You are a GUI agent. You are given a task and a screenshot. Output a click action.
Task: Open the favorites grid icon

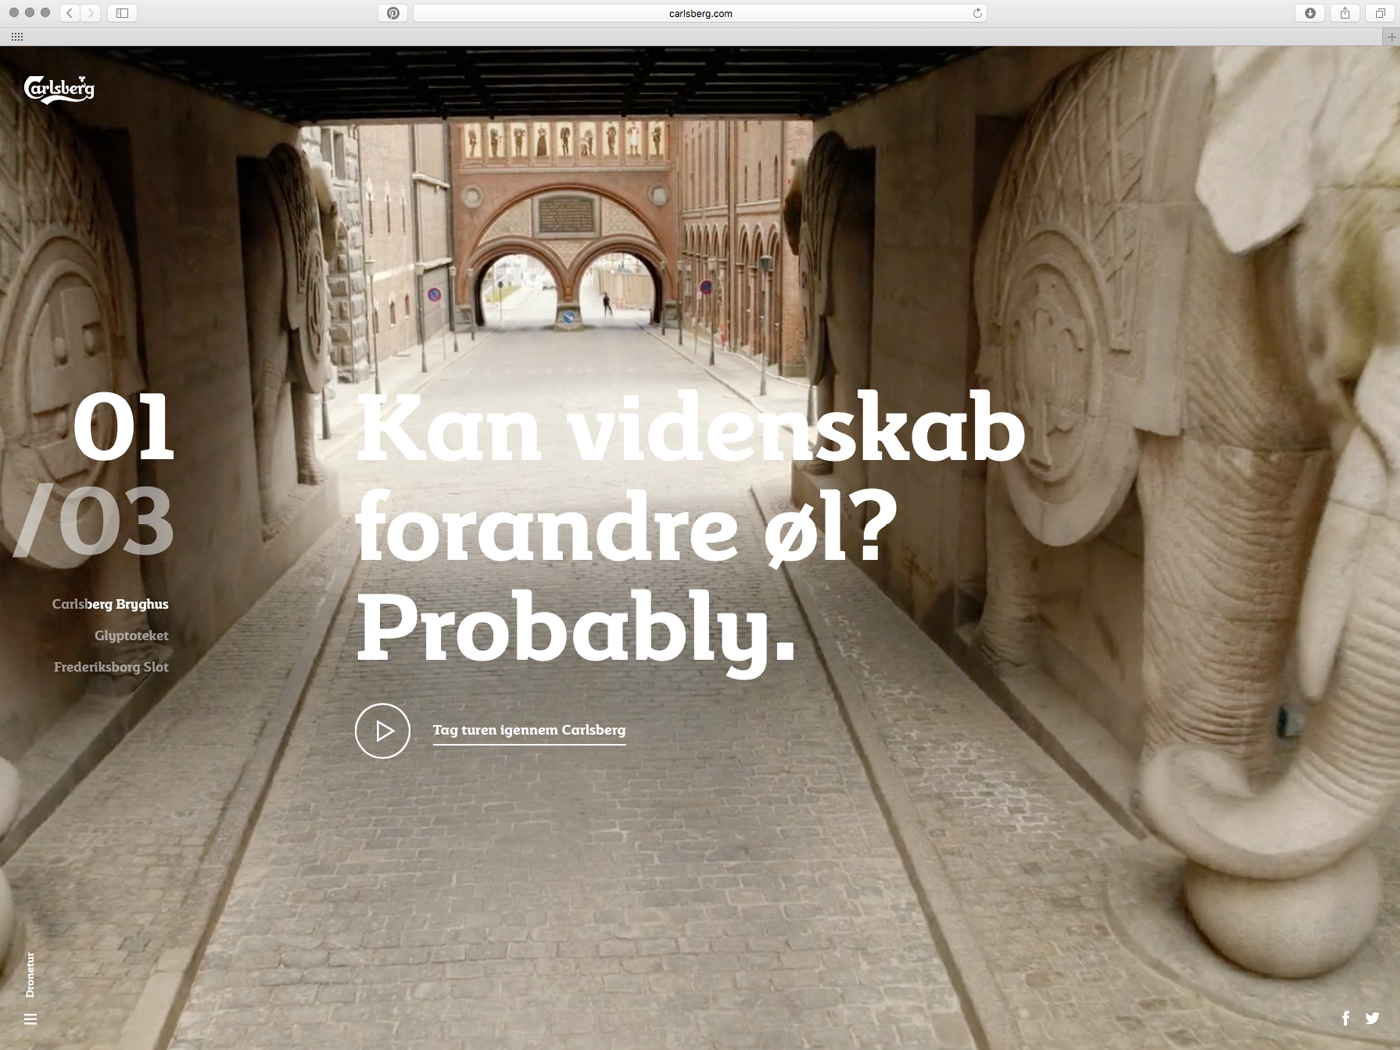(17, 37)
